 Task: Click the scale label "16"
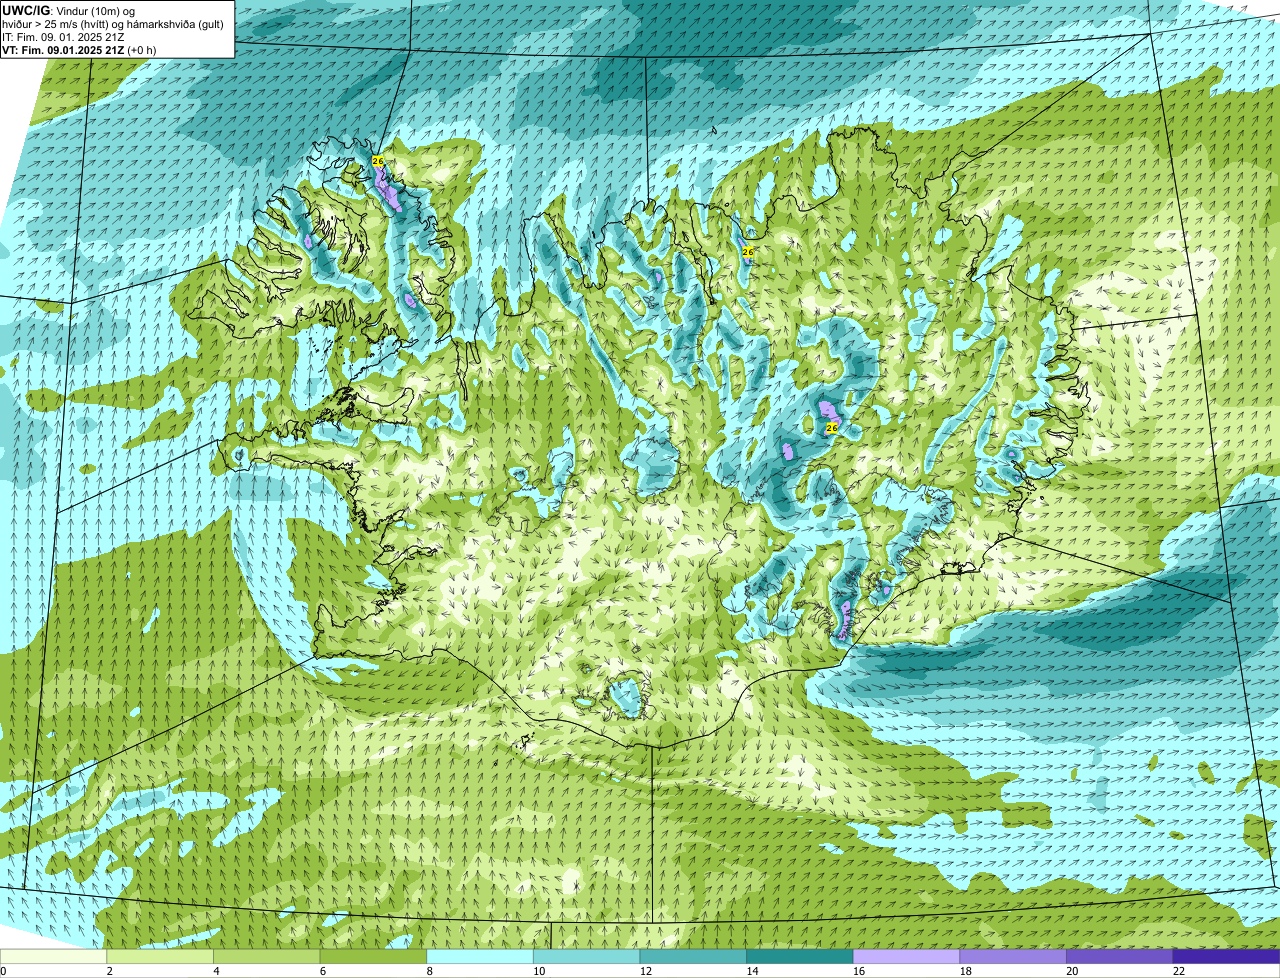pos(859,971)
